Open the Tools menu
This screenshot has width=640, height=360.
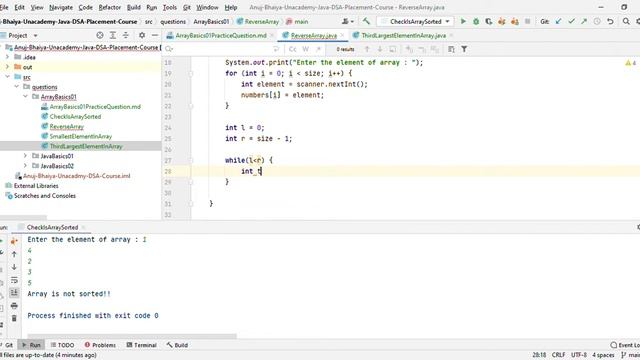(169, 7)
